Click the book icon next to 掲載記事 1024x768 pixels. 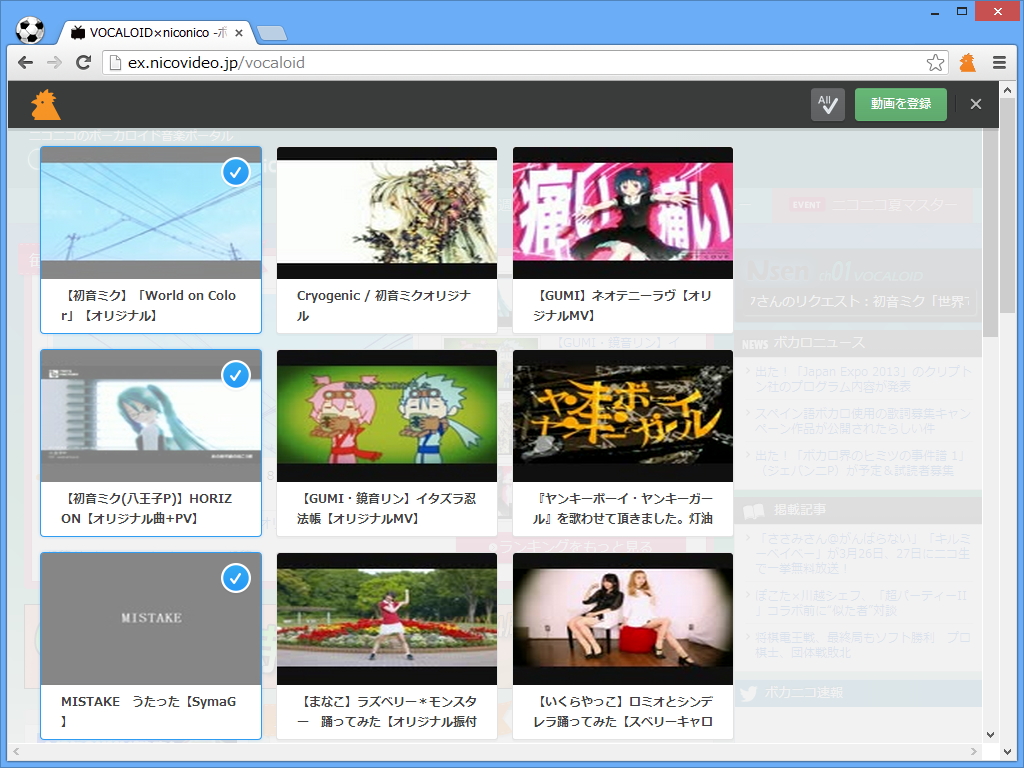coord(753,510)
